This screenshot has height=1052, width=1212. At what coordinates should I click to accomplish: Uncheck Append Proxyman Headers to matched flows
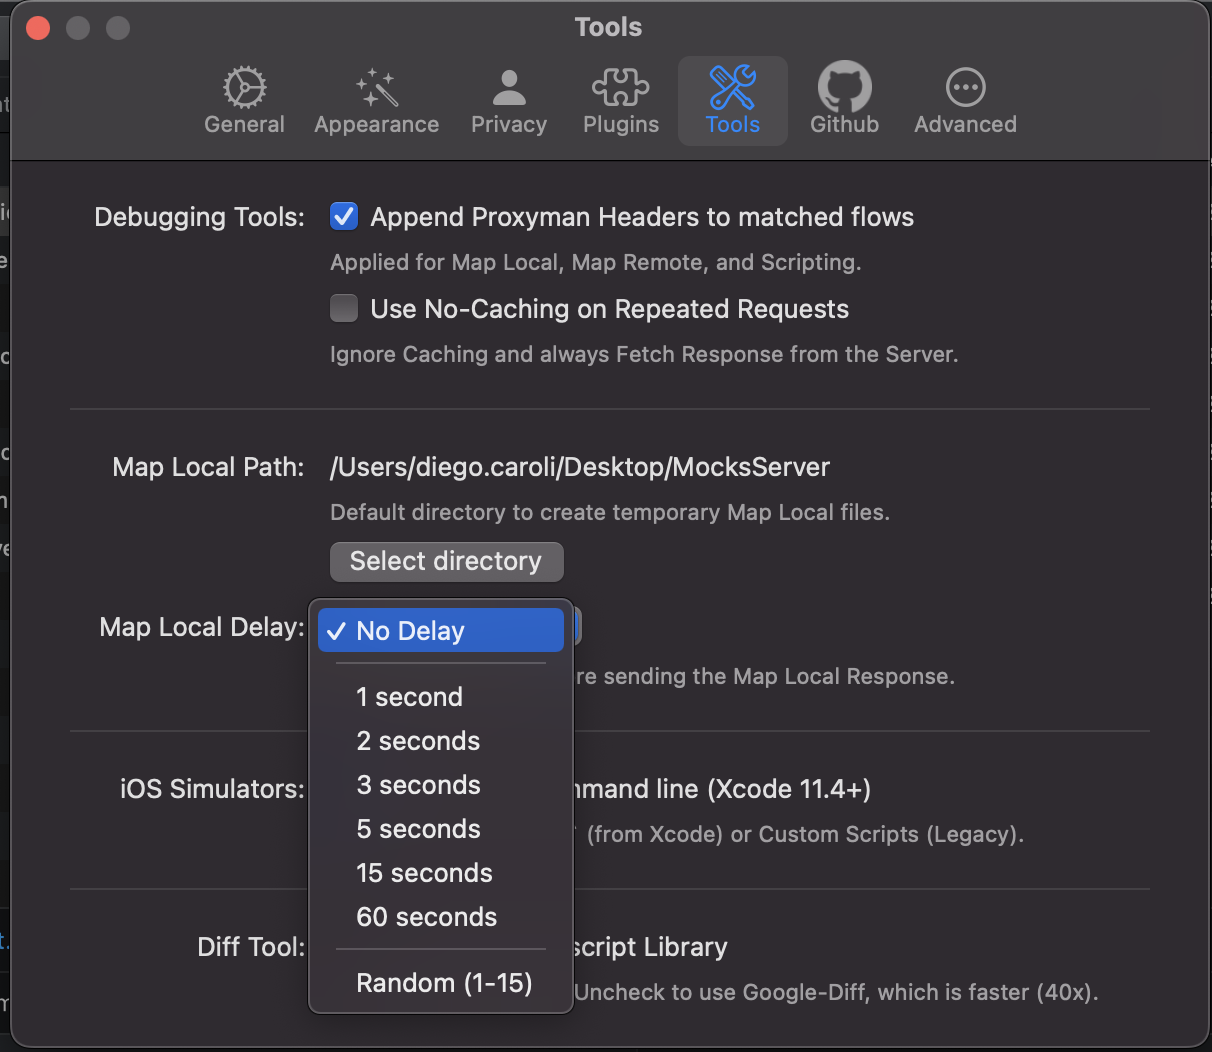[344, 217]
